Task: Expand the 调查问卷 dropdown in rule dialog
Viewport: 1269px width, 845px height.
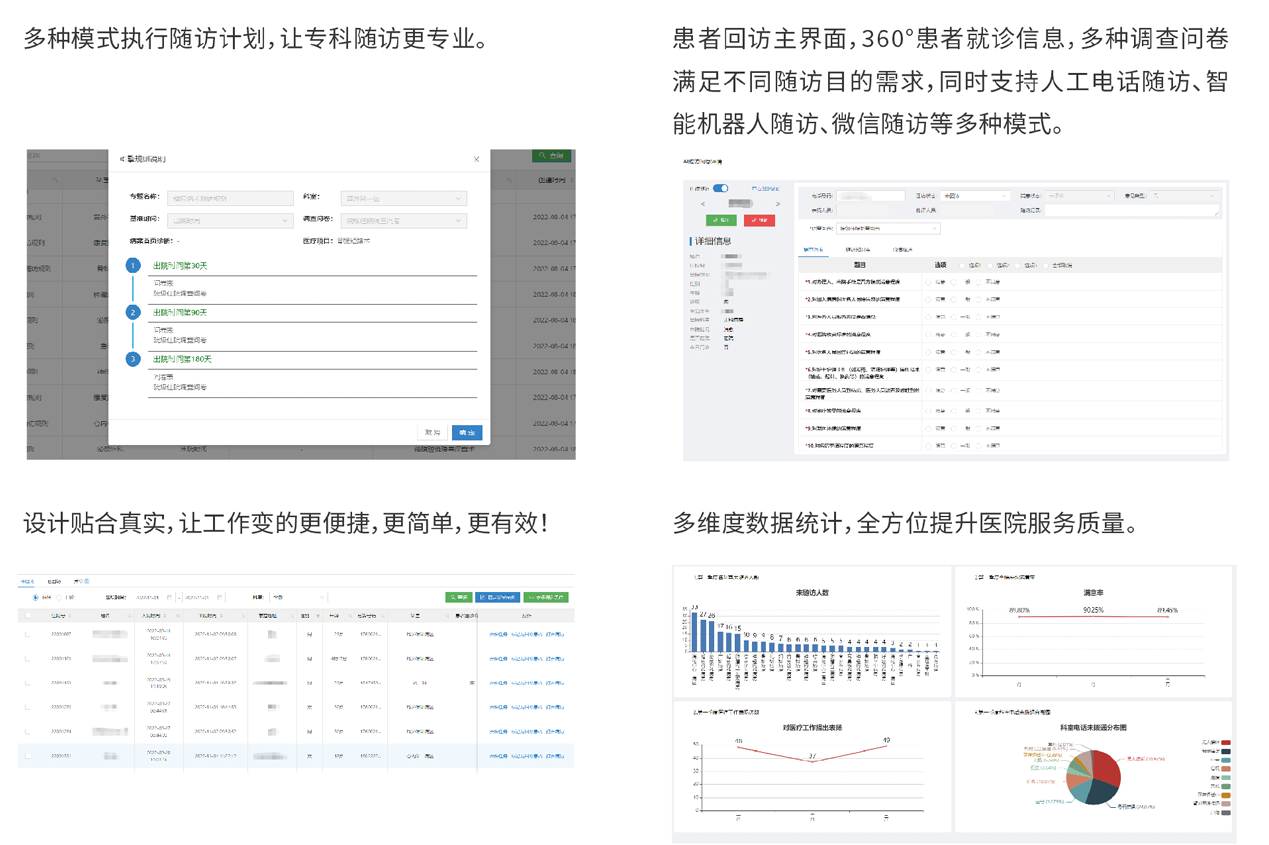Action: point(403,220)
